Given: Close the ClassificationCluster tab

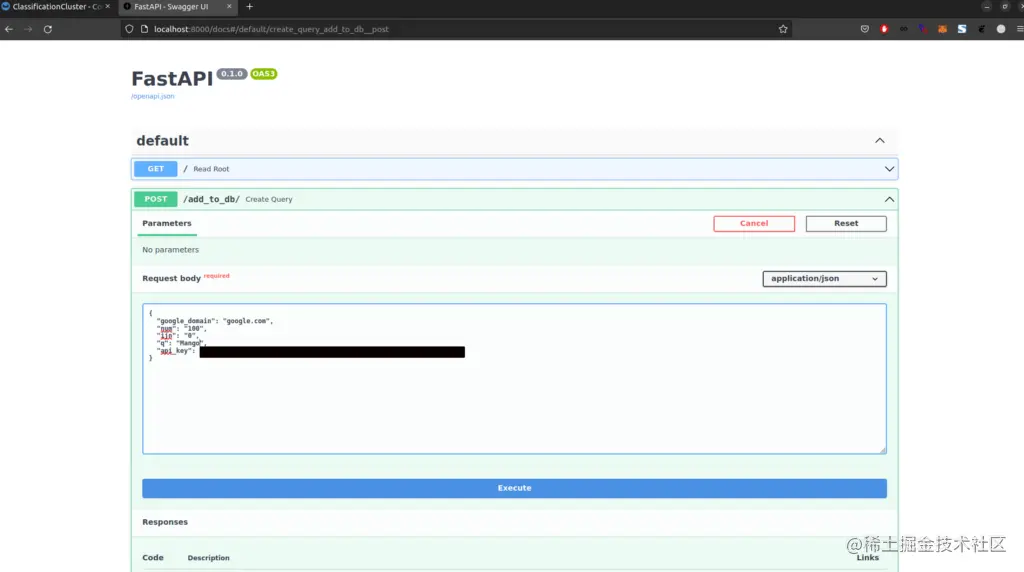Looking at the screenshot, I should [x=108, y=7].
